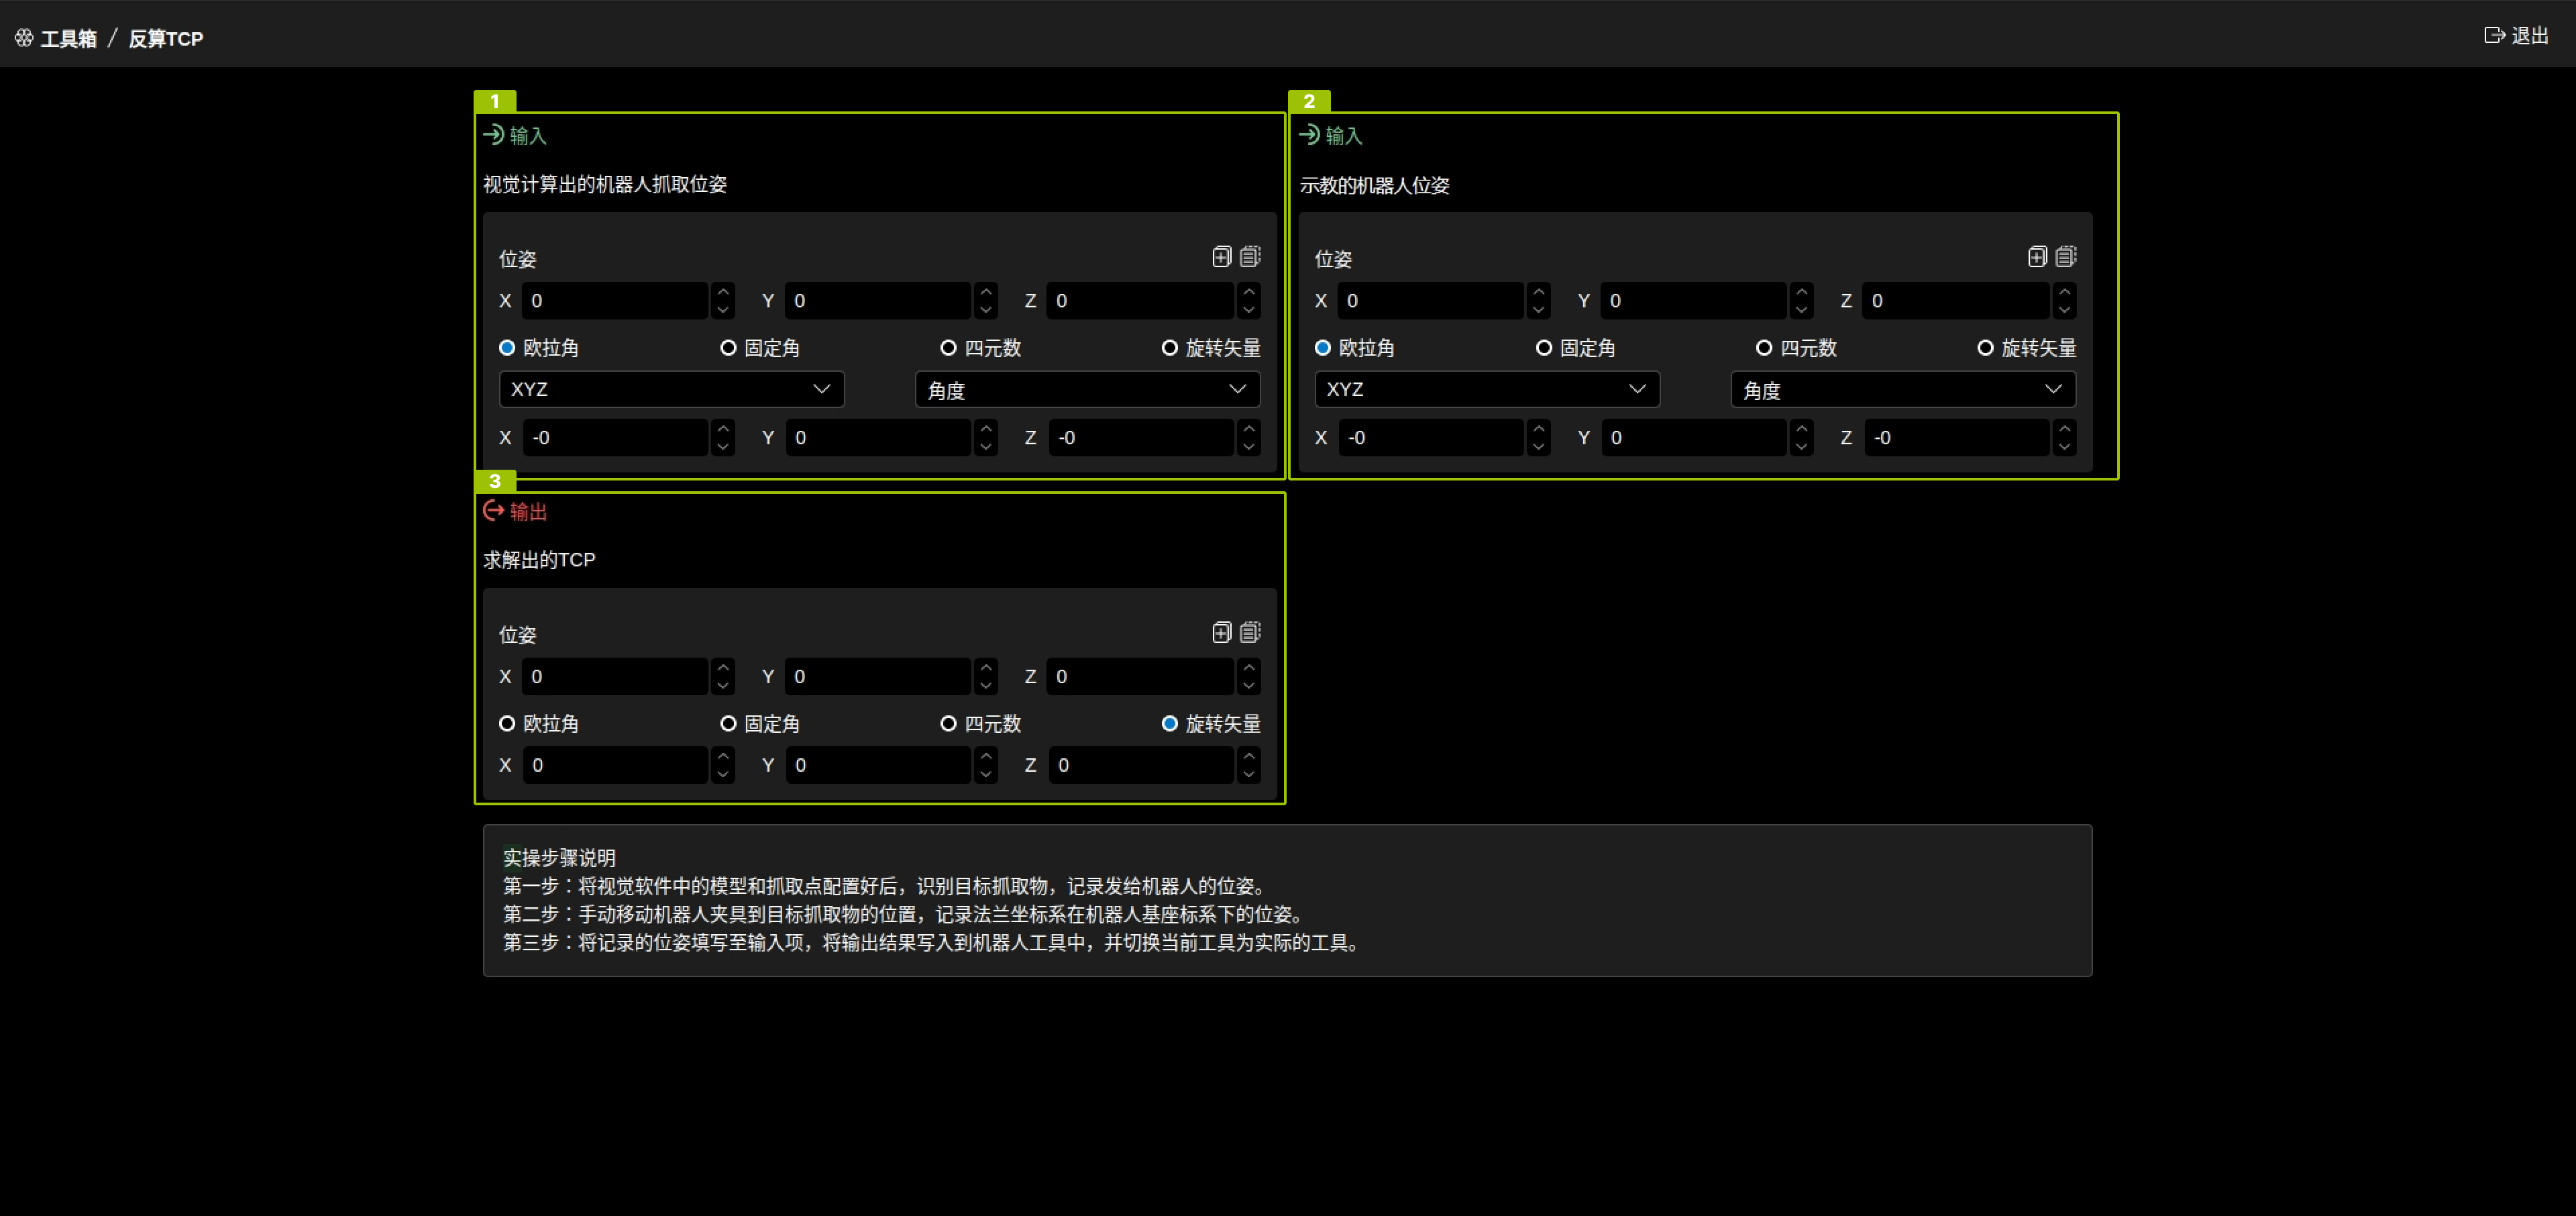Select 欧拉角 radio in output TCP panel
Image resolution: width=2576 pixels, height=1216 pixels.
[507, 723]
